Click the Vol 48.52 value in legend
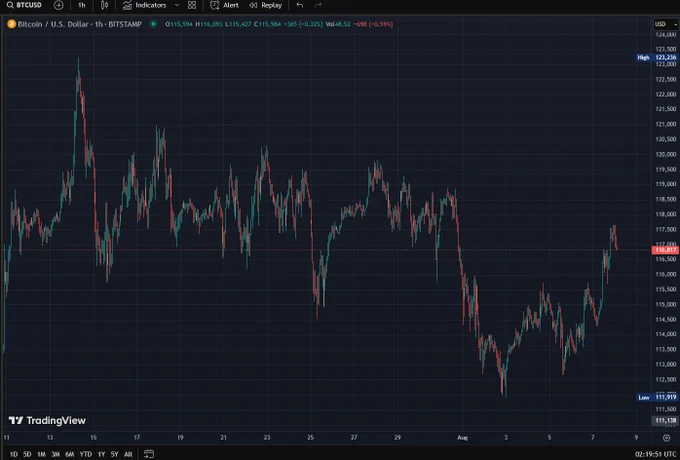 tap(337, 24)
